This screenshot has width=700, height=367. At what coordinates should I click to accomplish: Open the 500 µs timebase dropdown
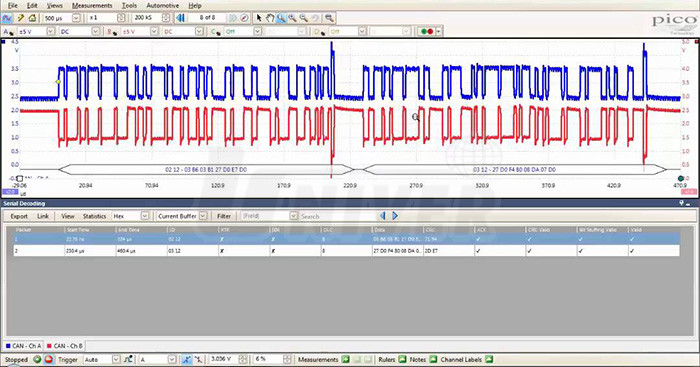point(76,18)
